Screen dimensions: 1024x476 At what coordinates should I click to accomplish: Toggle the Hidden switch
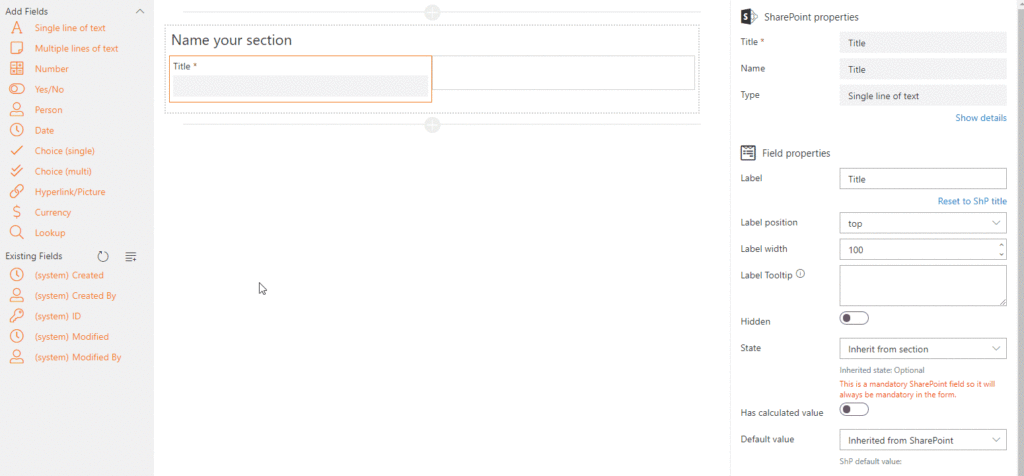(x=854, y=319)
